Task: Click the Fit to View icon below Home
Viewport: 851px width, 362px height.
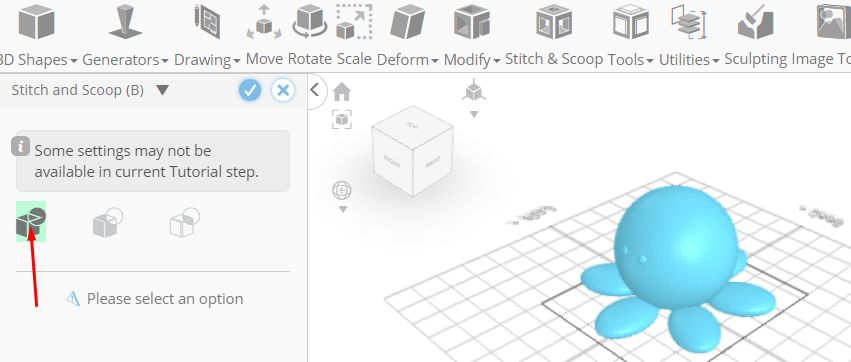Action: (x=341, y=119)
